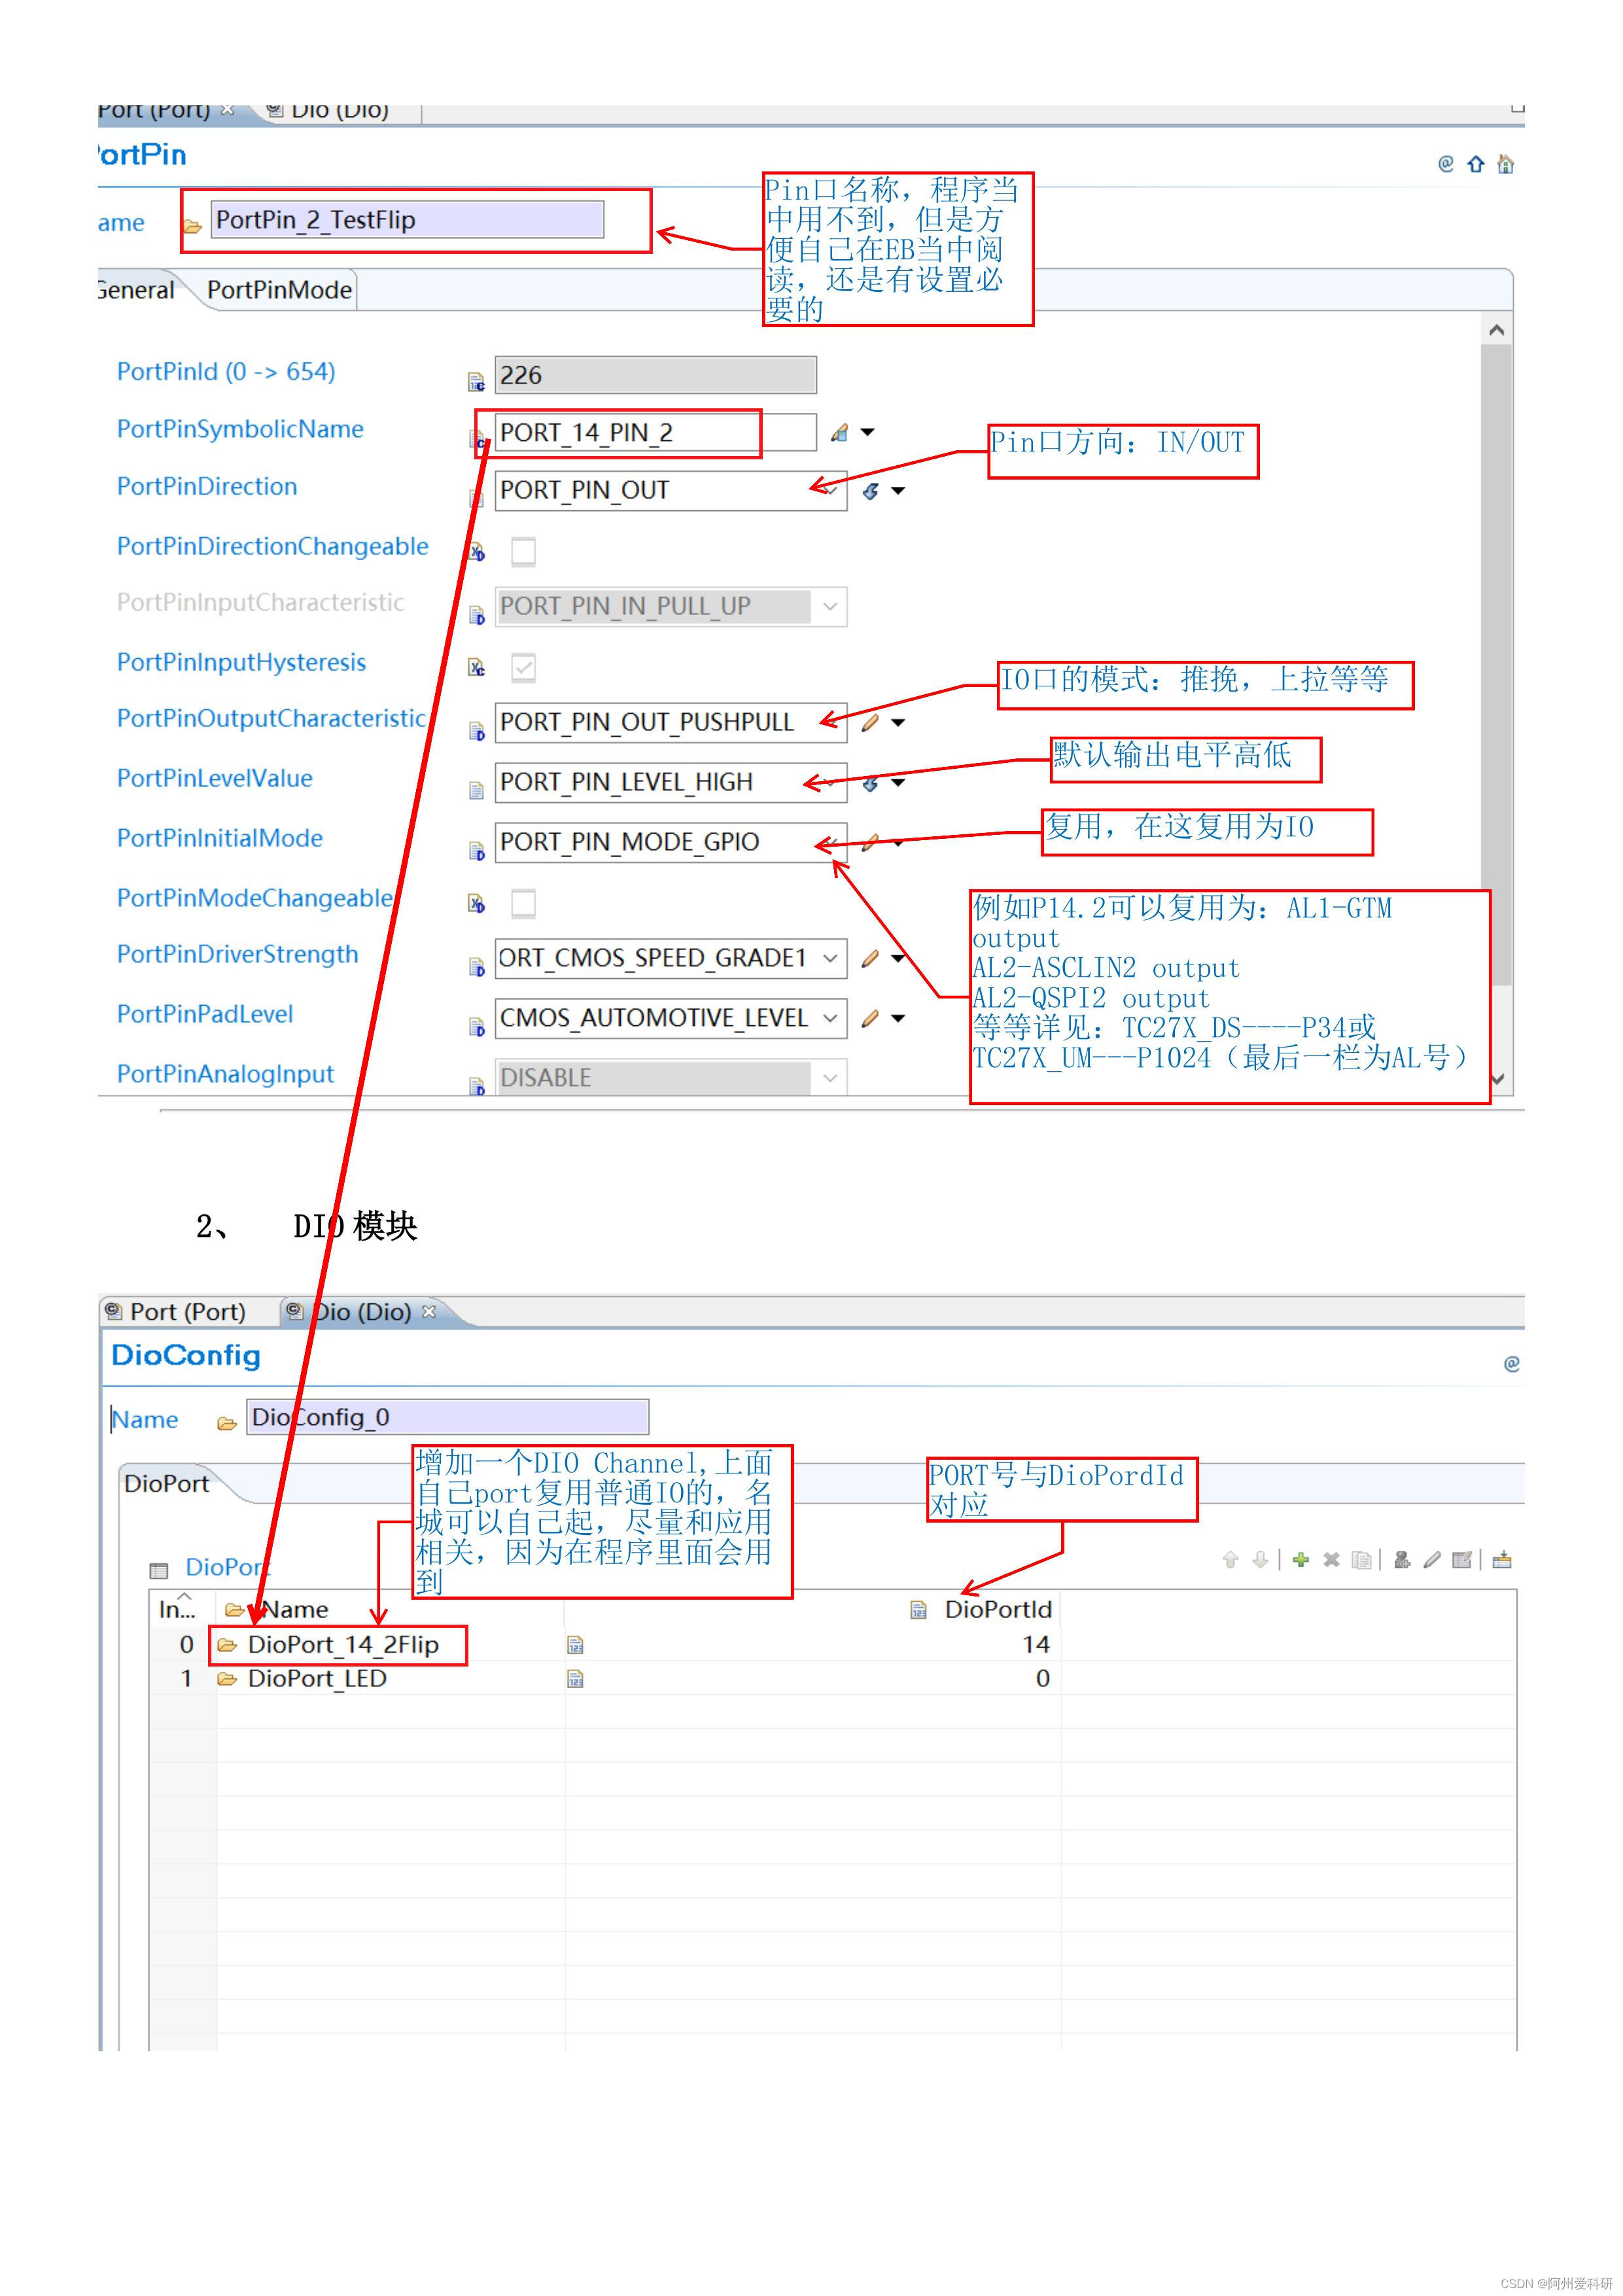Click the PortPinLevelValue label link
The height and width of the screenshot is (2296, 1623).
[x=215, y=778]
